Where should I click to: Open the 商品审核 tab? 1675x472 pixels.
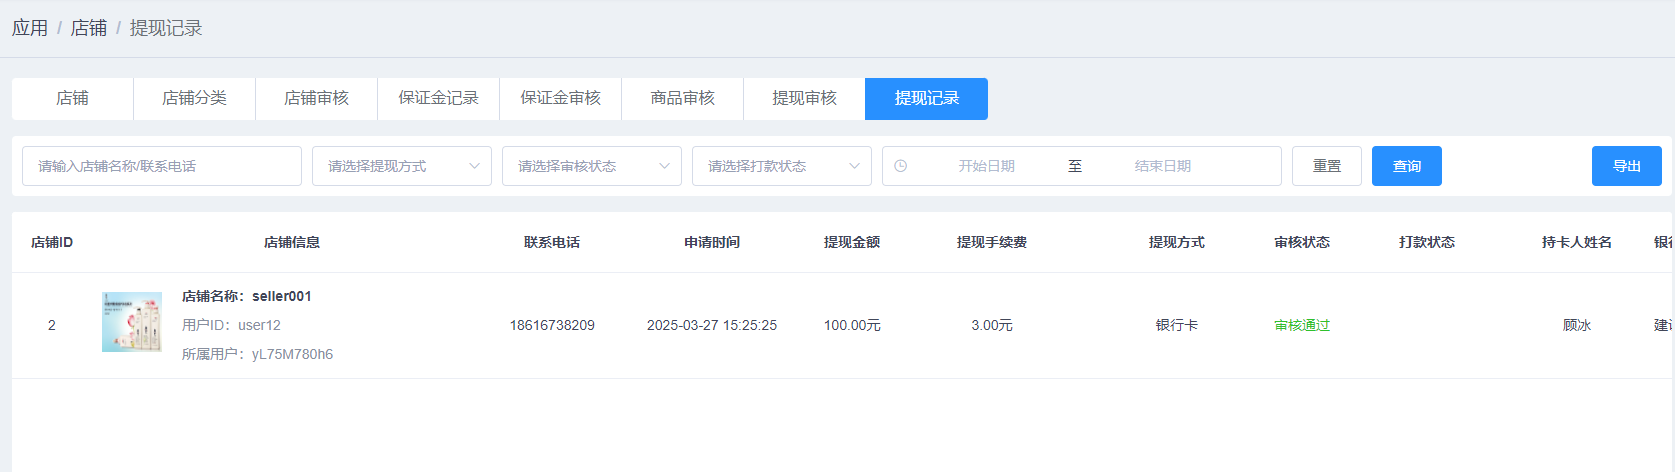pos(682,98)
